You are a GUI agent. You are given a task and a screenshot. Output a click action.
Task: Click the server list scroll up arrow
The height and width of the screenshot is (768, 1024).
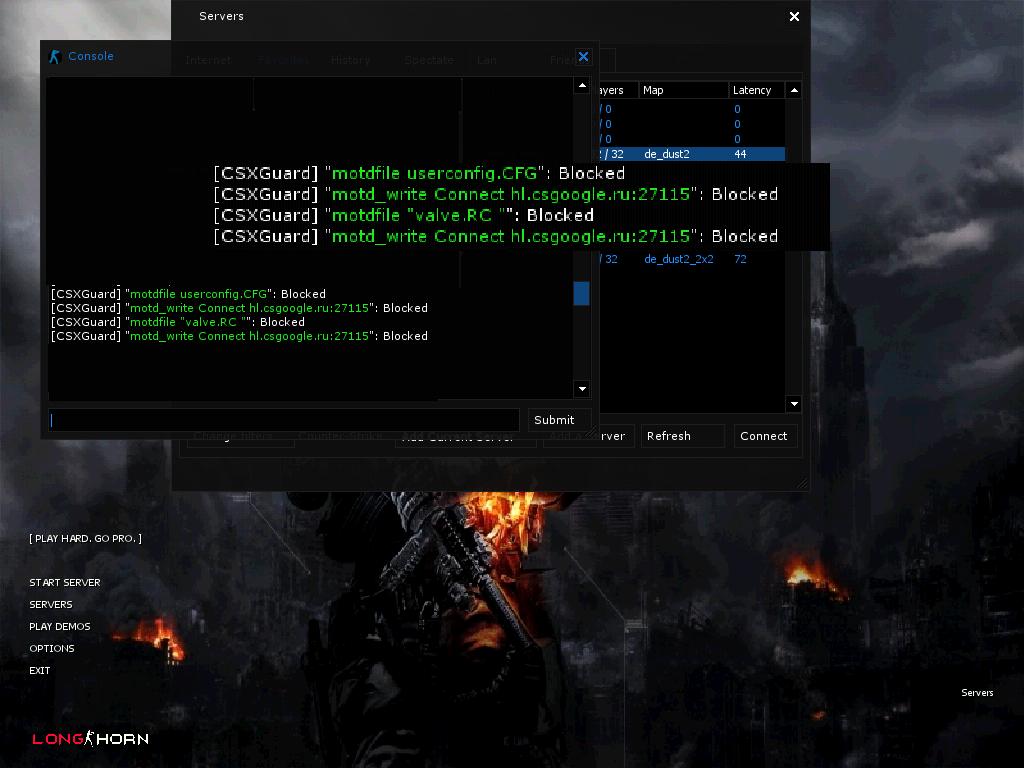click(x=794, y=90)
